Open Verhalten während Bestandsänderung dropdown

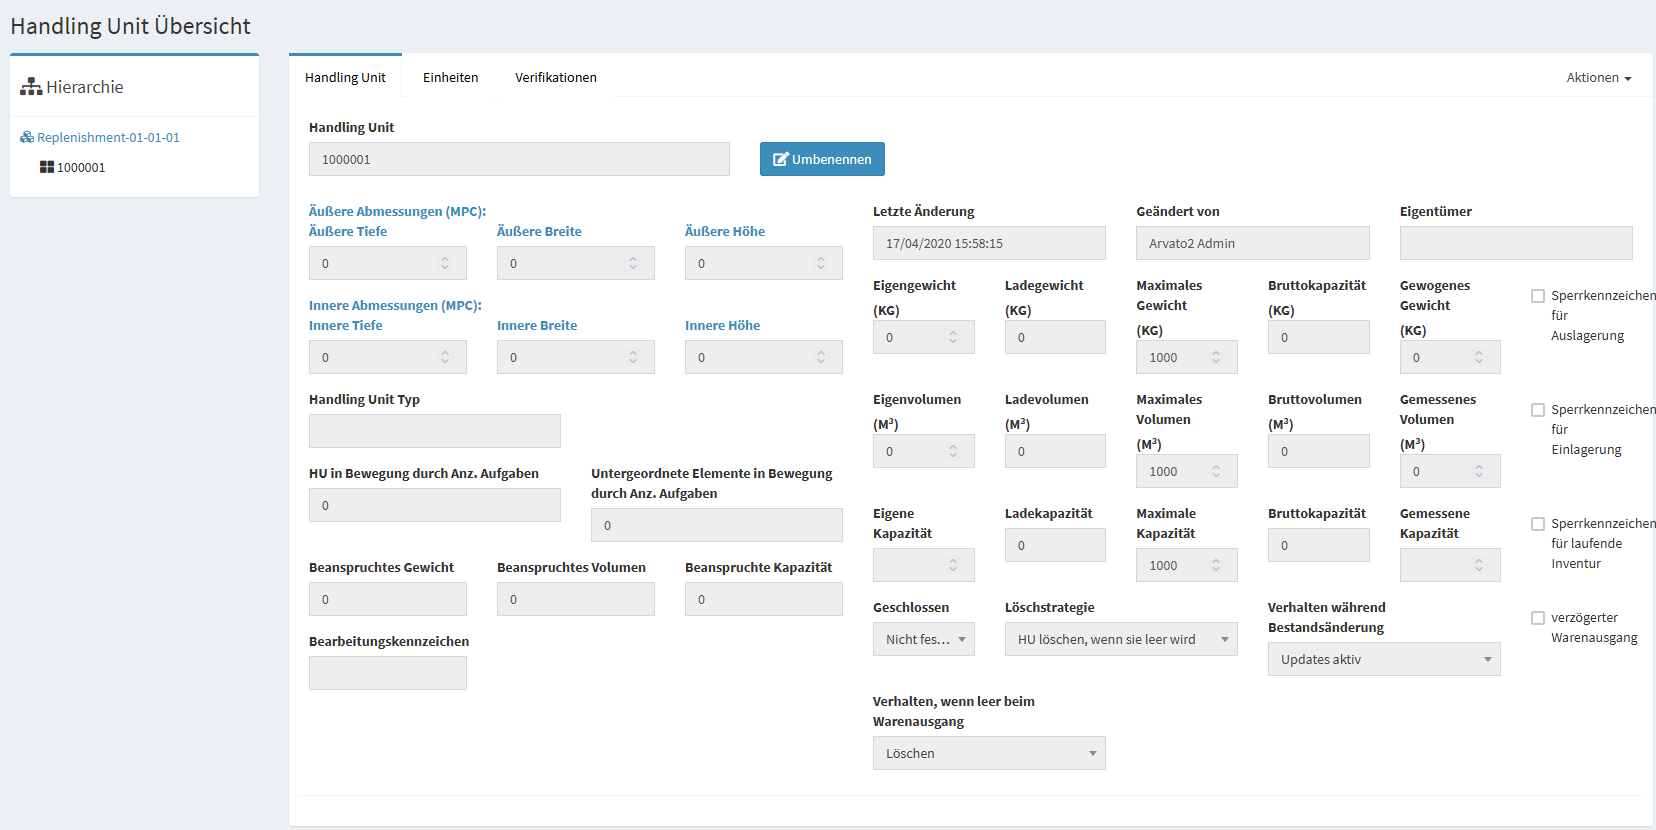click(x=1384, y=659)
